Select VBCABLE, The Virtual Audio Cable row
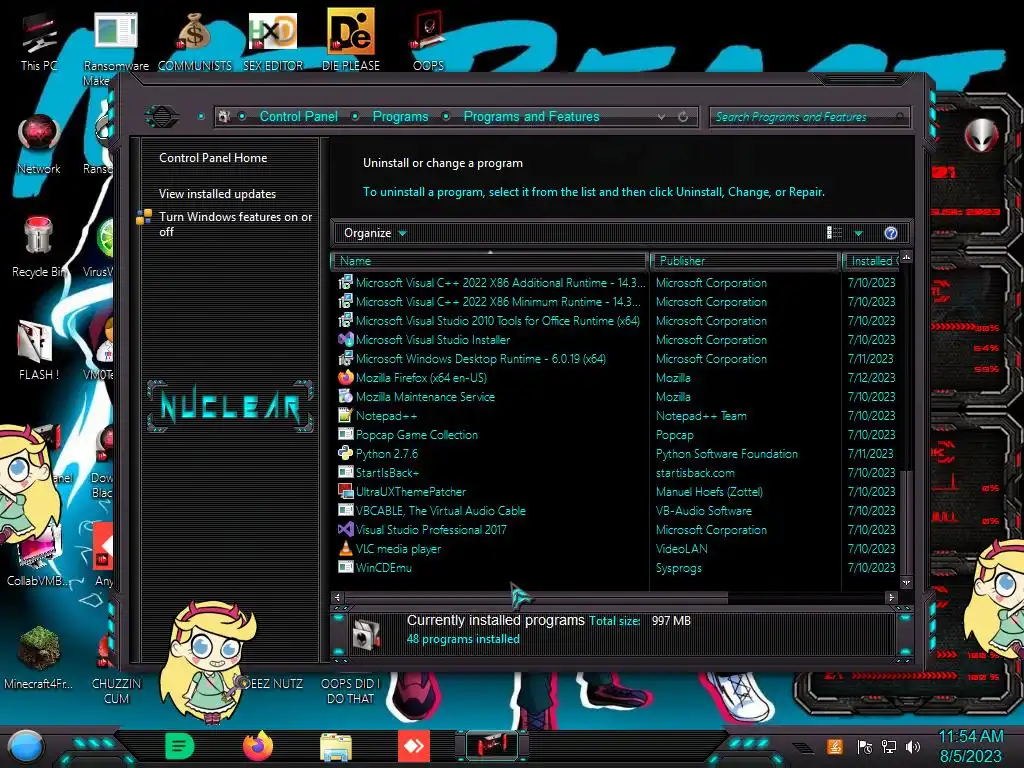 tap(617, 511)
